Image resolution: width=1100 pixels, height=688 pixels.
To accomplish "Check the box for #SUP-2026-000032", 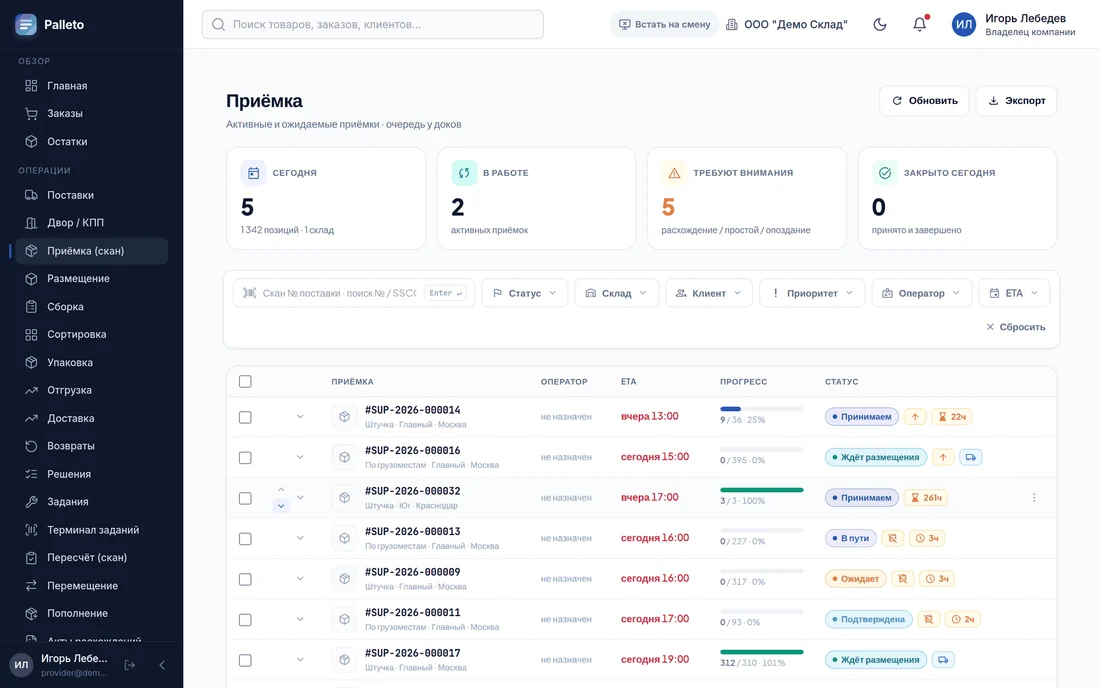I will coord(245,499).
